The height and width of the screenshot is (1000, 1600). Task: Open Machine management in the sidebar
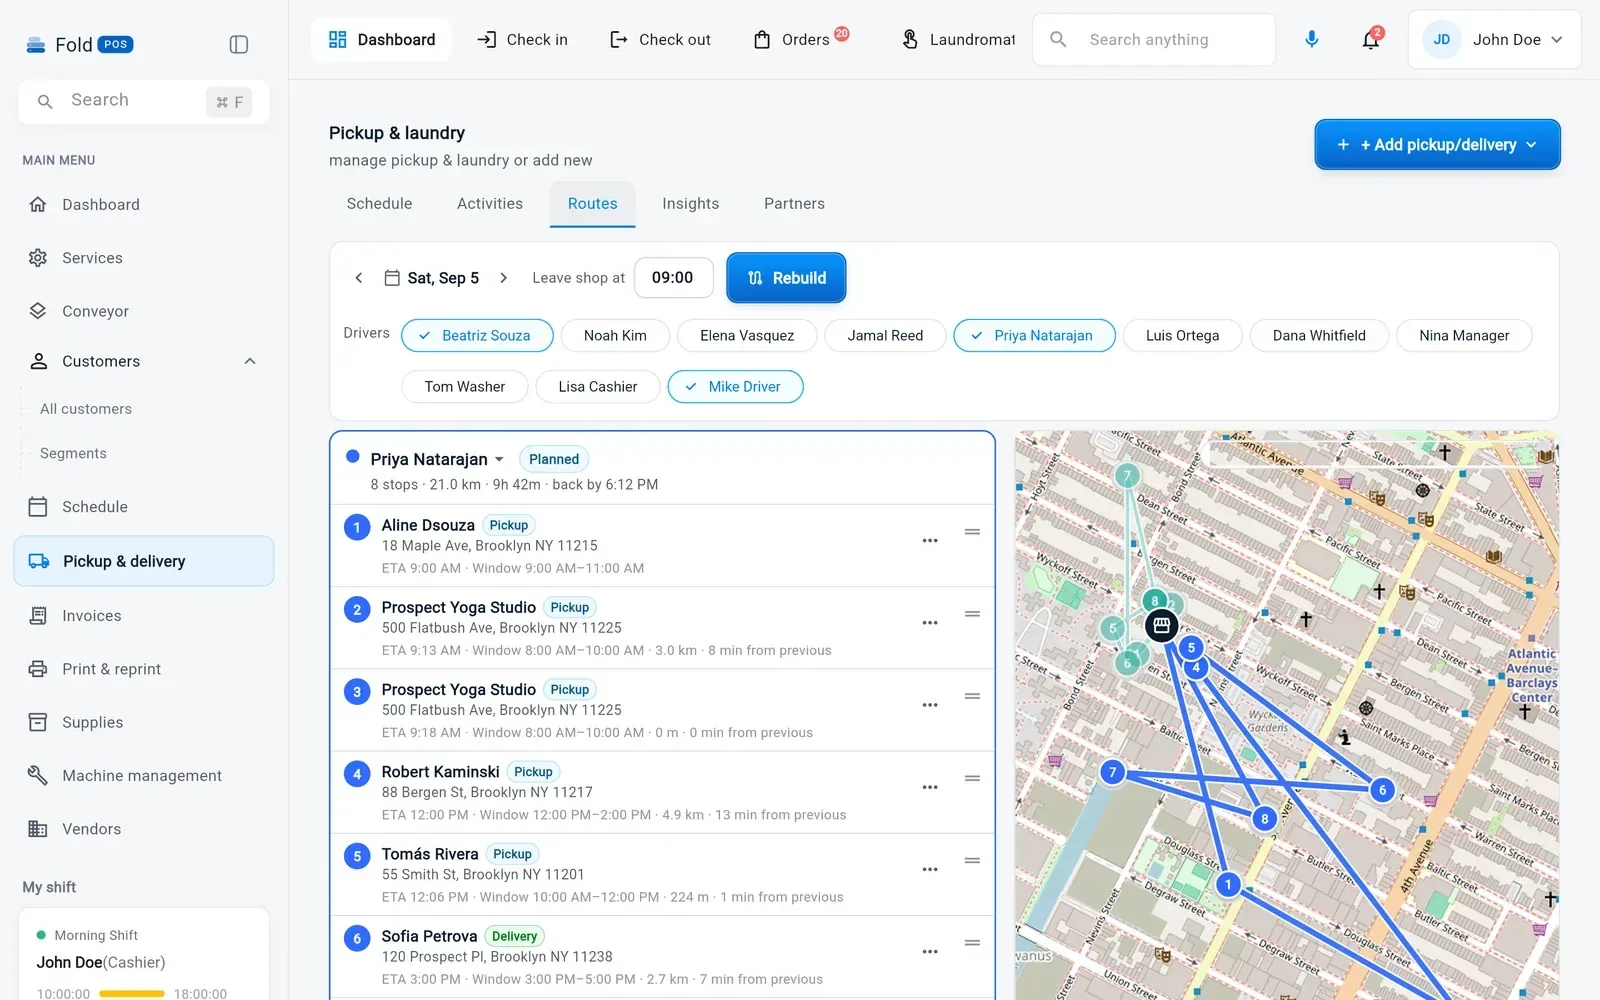tap(144, 775)
